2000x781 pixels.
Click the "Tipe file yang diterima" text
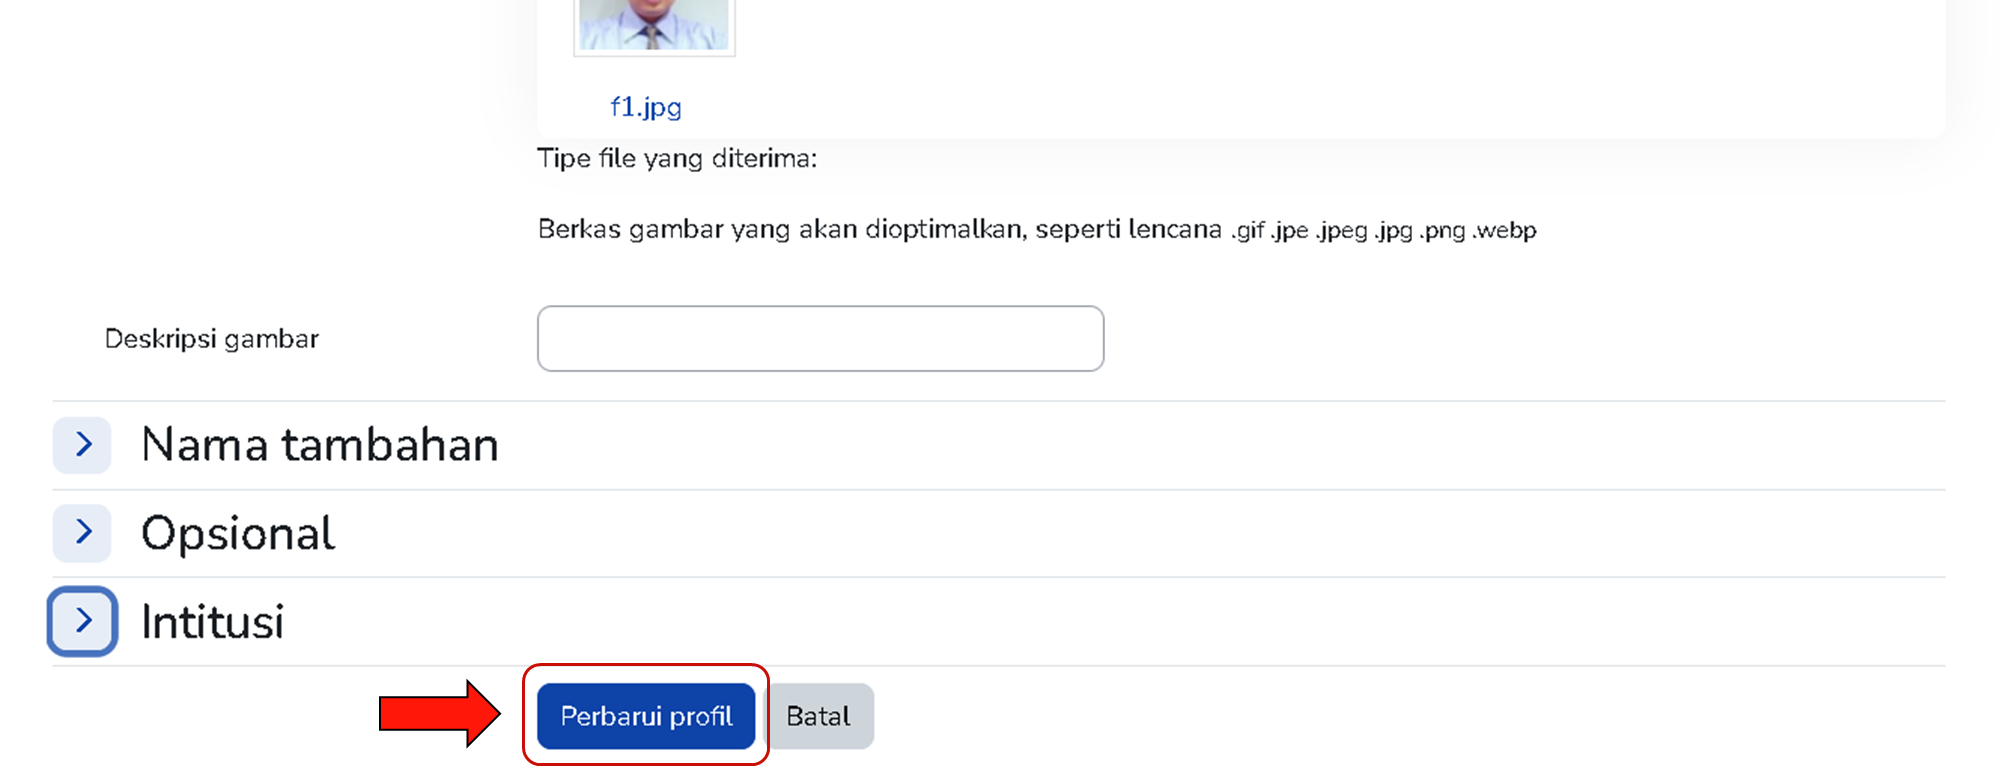point(677,159)
